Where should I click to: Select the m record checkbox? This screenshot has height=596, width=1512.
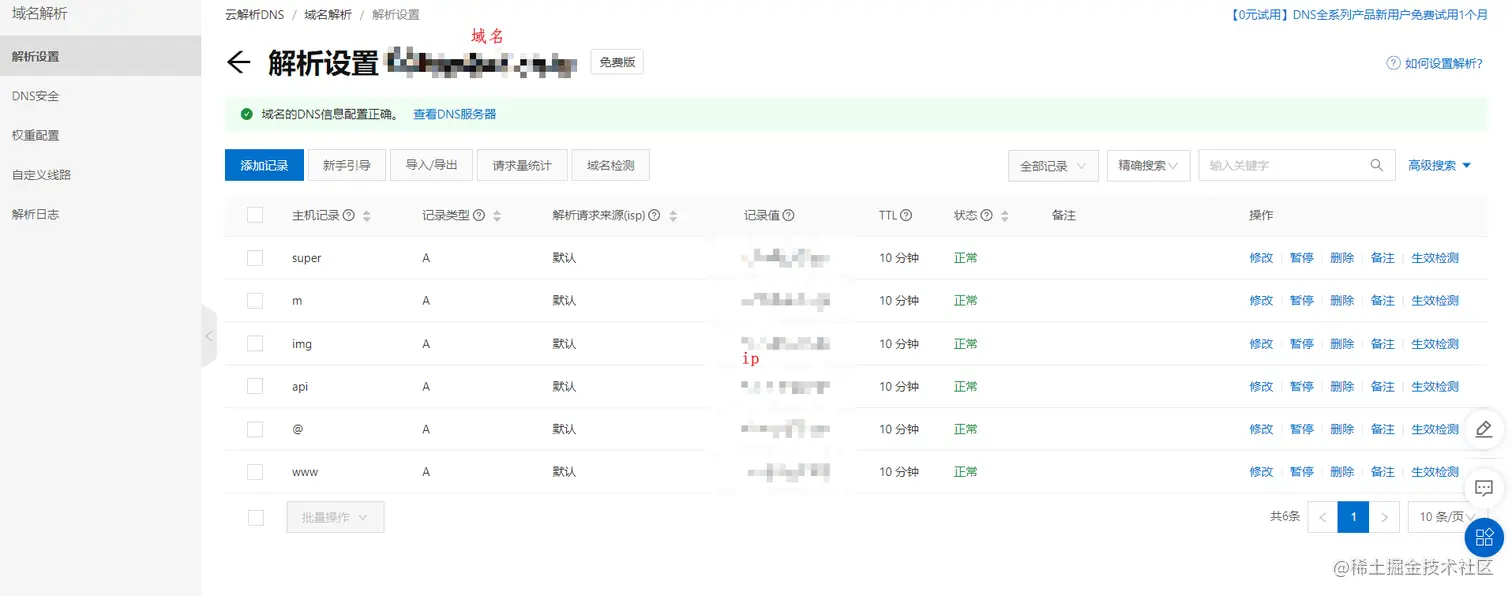[255, 301]
